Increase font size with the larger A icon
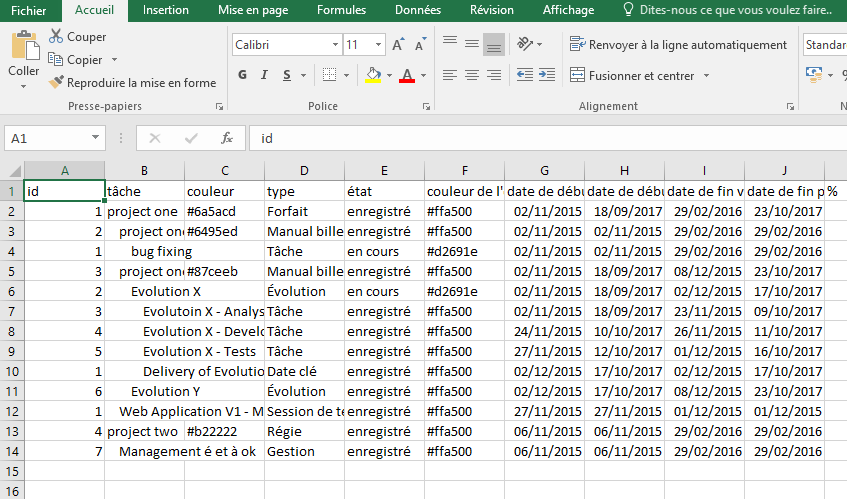This screenshot has width=847, height=499. coord(398,45)
